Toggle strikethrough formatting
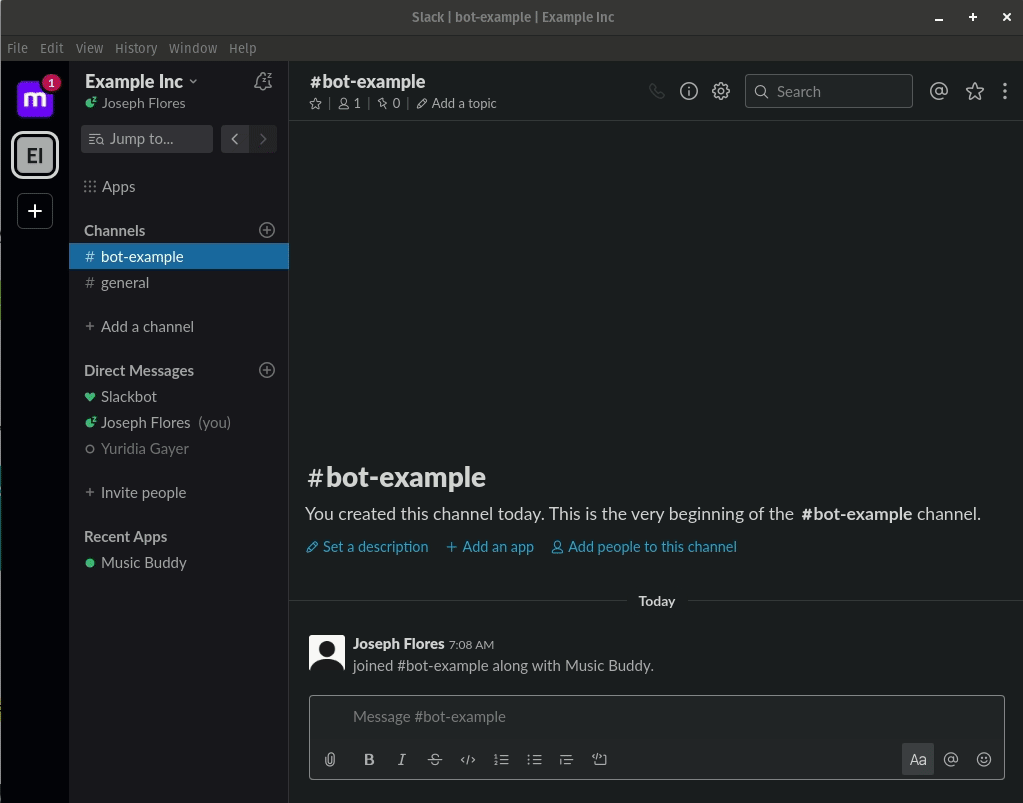This screenshot has height=803, width=1023. click(435, 759)
